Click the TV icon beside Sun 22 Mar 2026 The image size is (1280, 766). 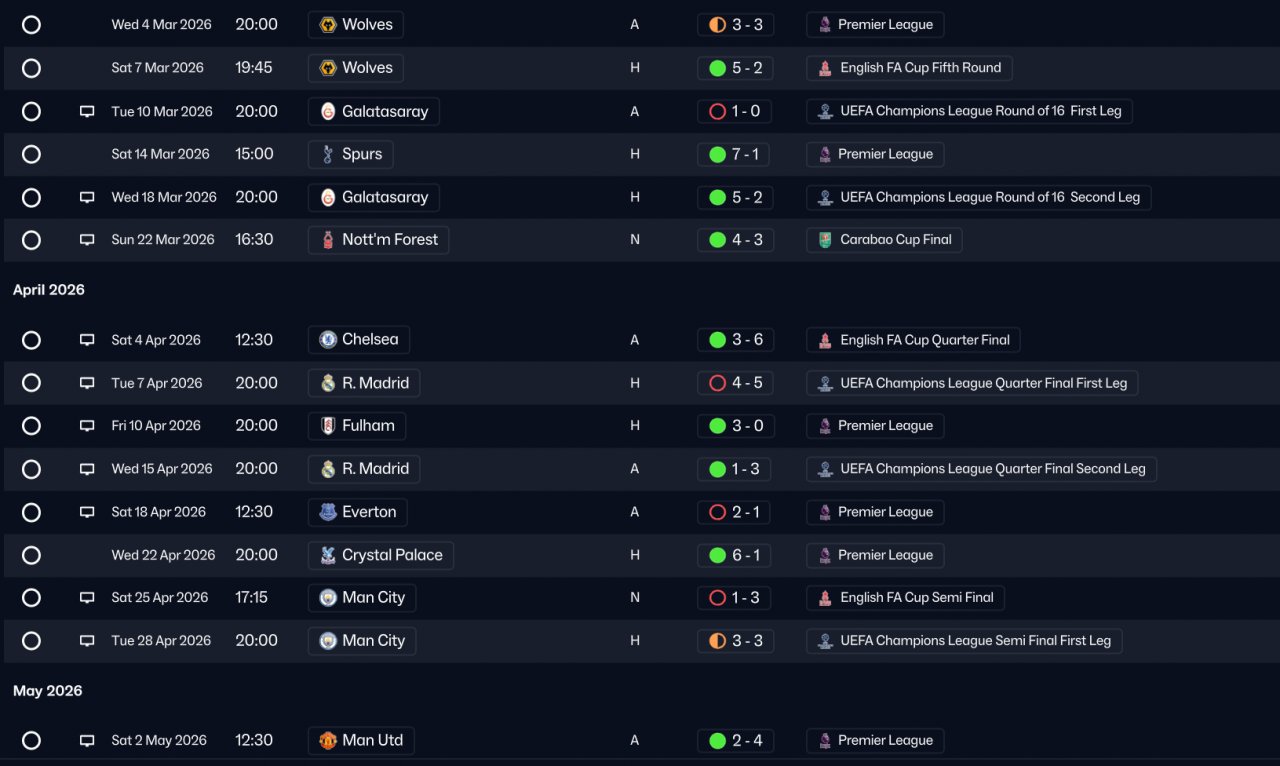coord(87,240)
